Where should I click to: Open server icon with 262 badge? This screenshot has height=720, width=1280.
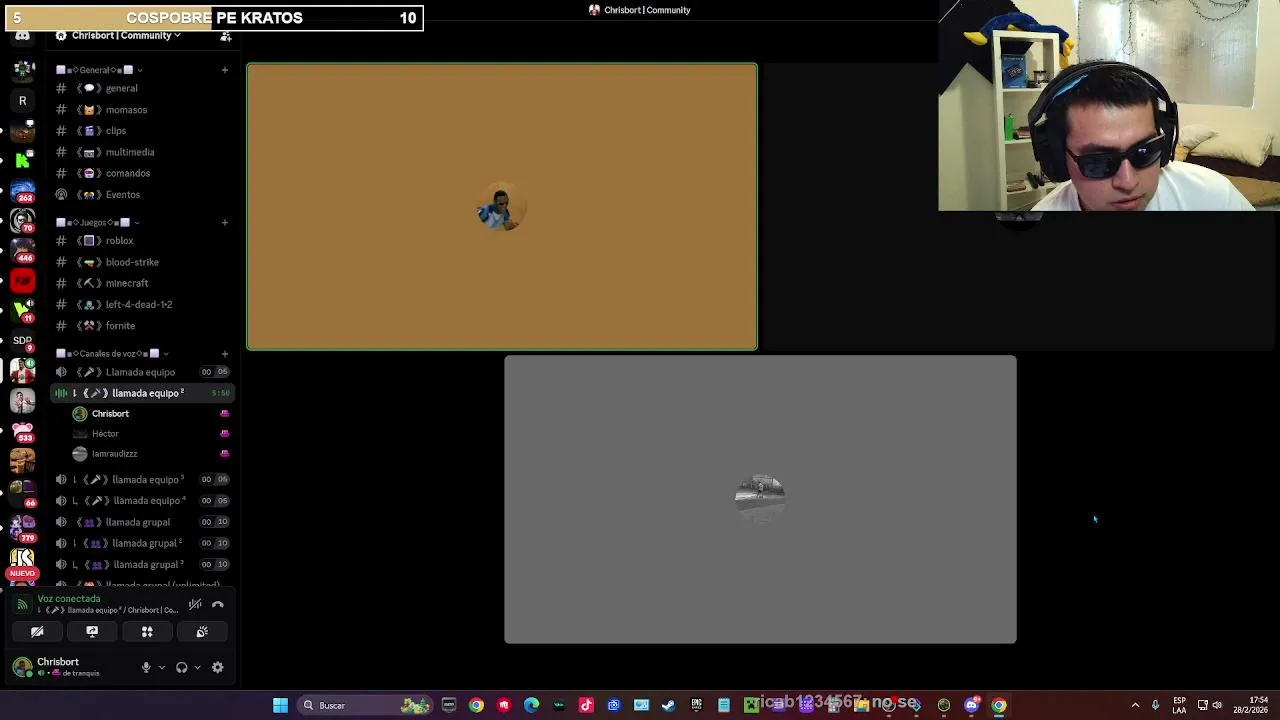(22, 191)
